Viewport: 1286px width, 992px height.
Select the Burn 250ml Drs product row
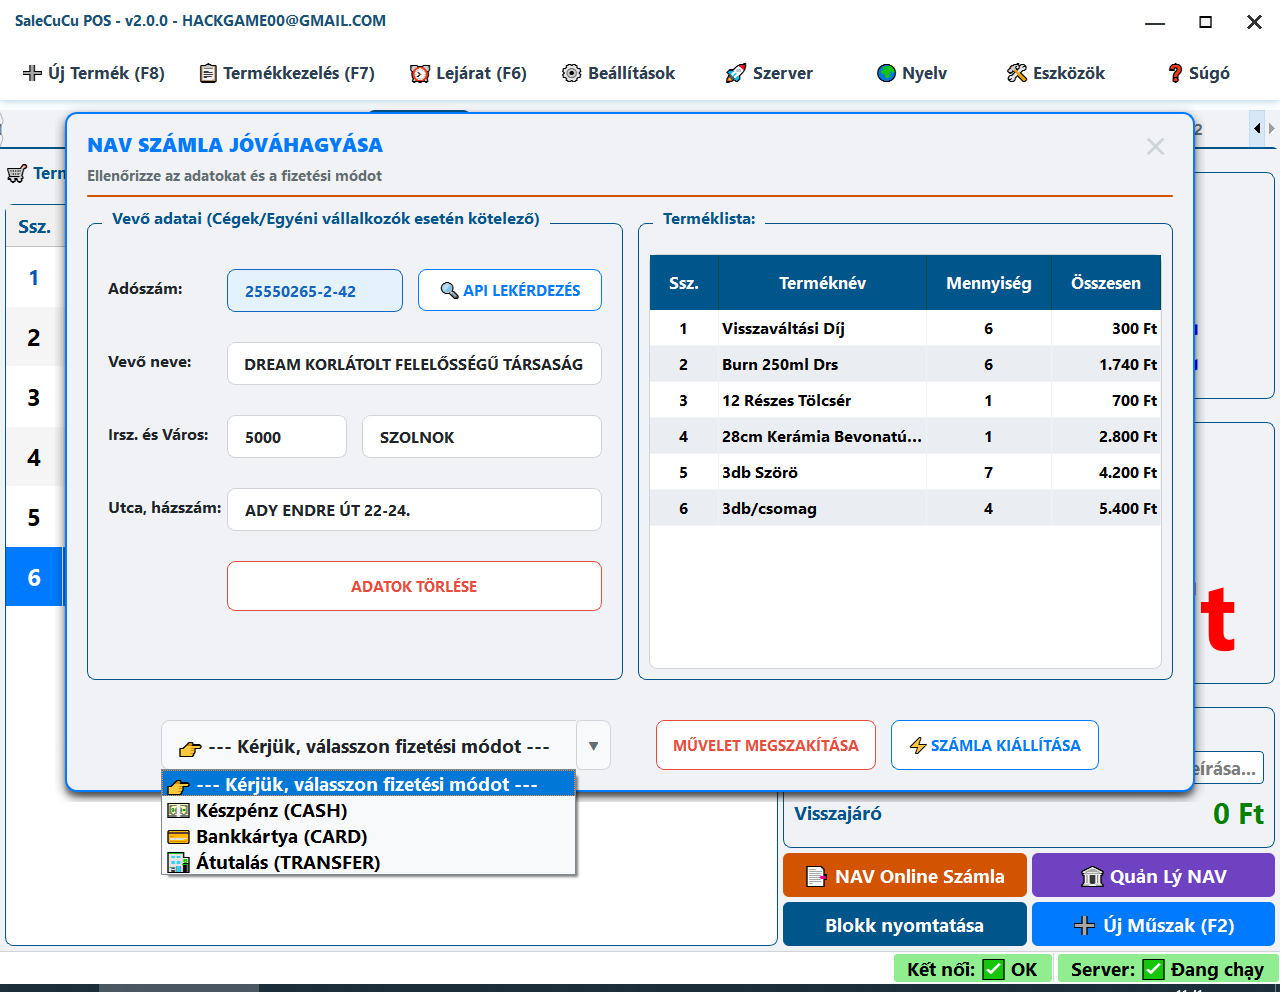point(905,365)
